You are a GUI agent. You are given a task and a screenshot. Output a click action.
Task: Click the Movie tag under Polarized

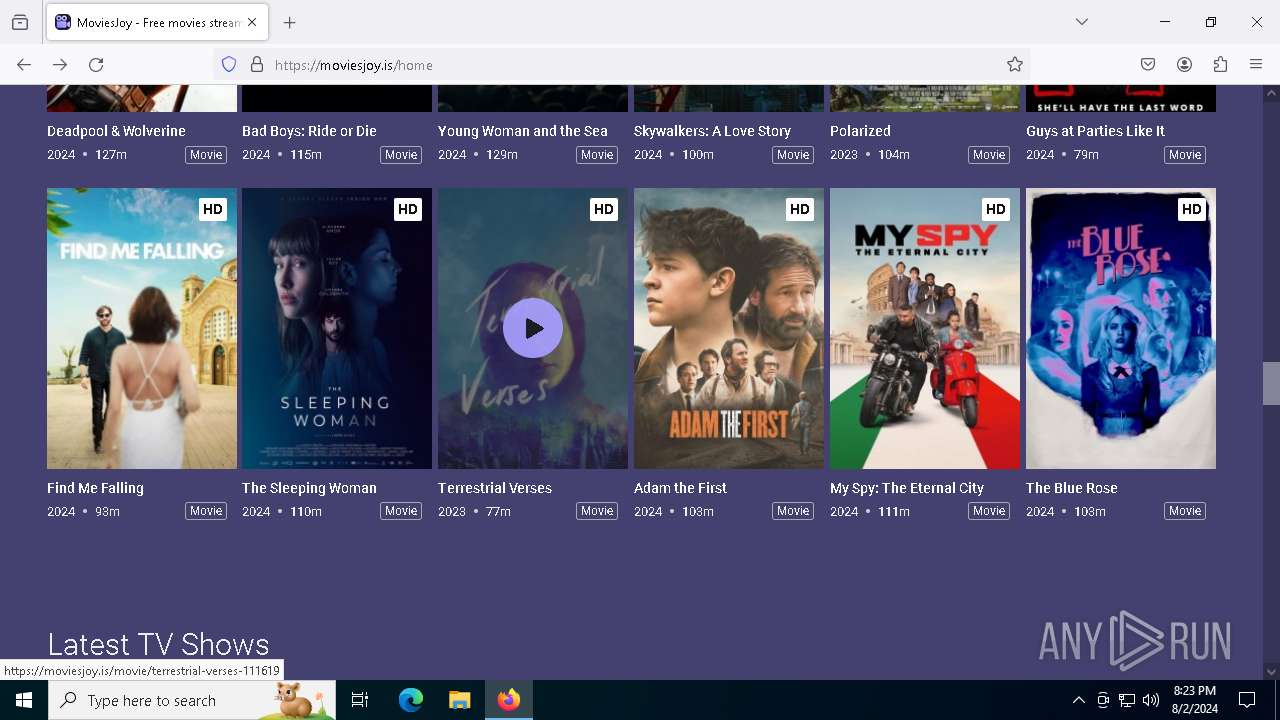[989, 155]
